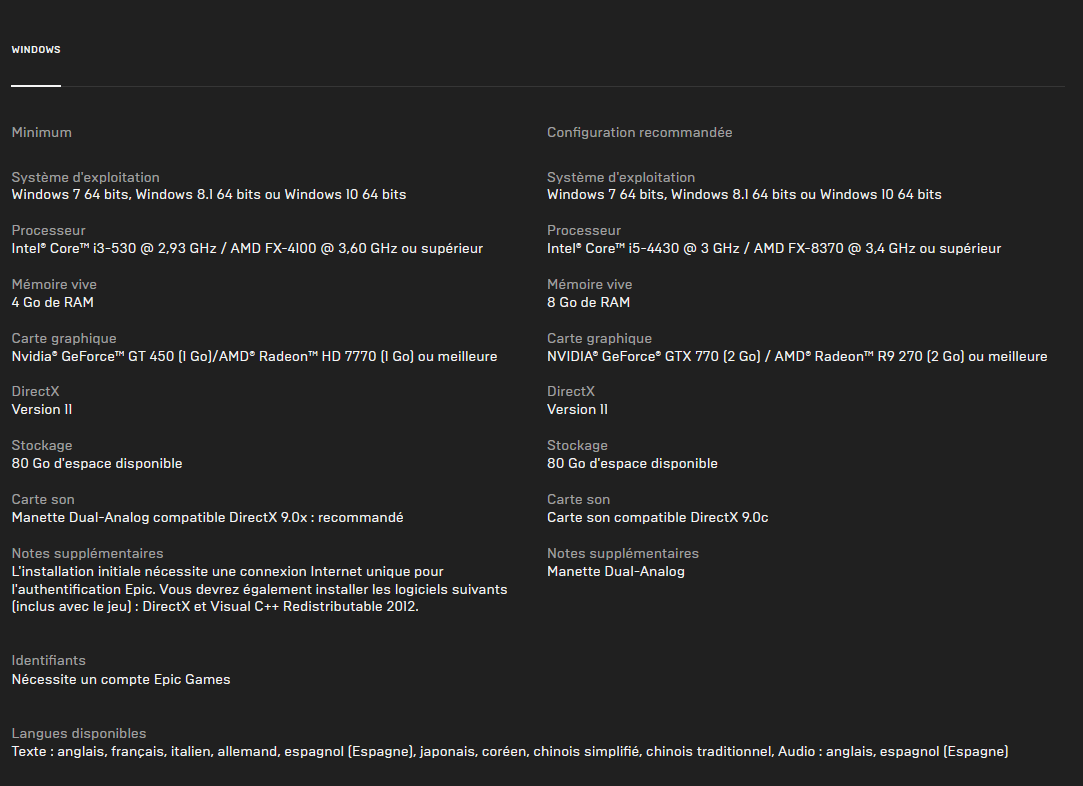The height and width of the screenshot is (786, 1083).
Task: Click the installation initiale notes paragraph
Action: pyautogui.click(x=260, y=589)
